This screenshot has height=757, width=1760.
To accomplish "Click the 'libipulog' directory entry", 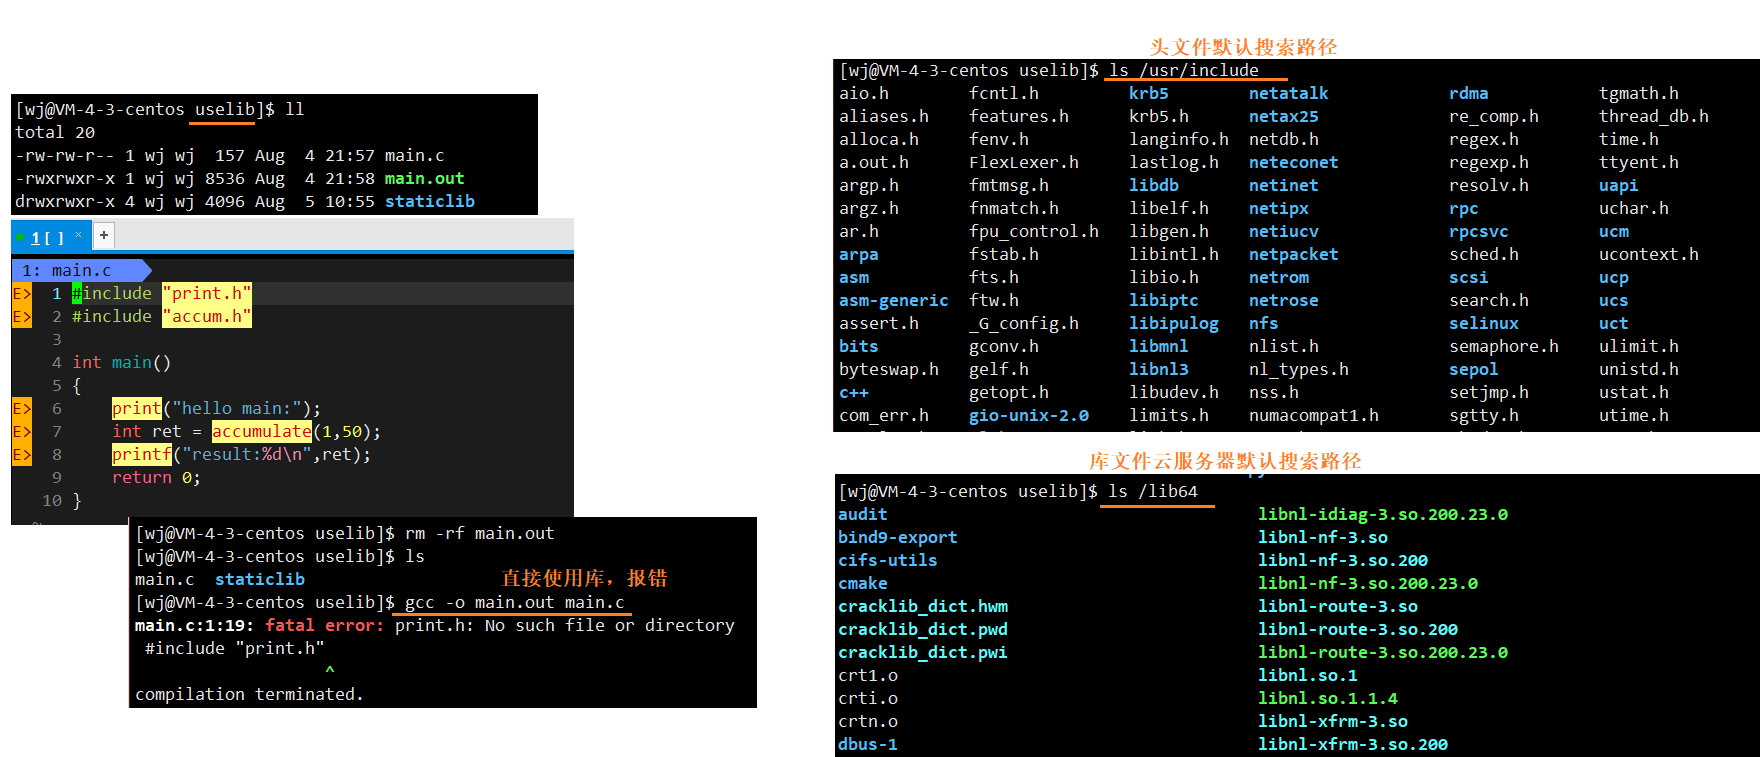I will point(1174,323).
